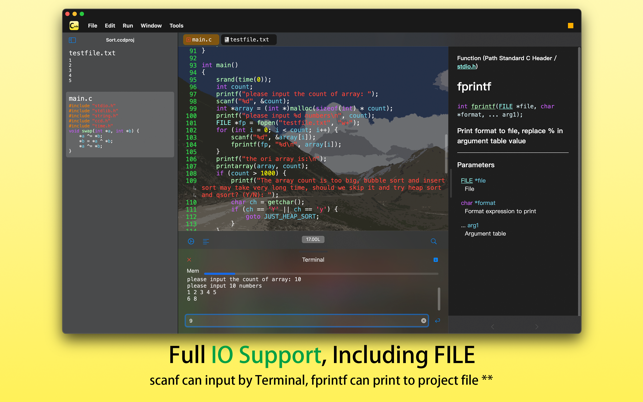
Task: Open the stdio.h header link
Action: click(x=467, y=66)
